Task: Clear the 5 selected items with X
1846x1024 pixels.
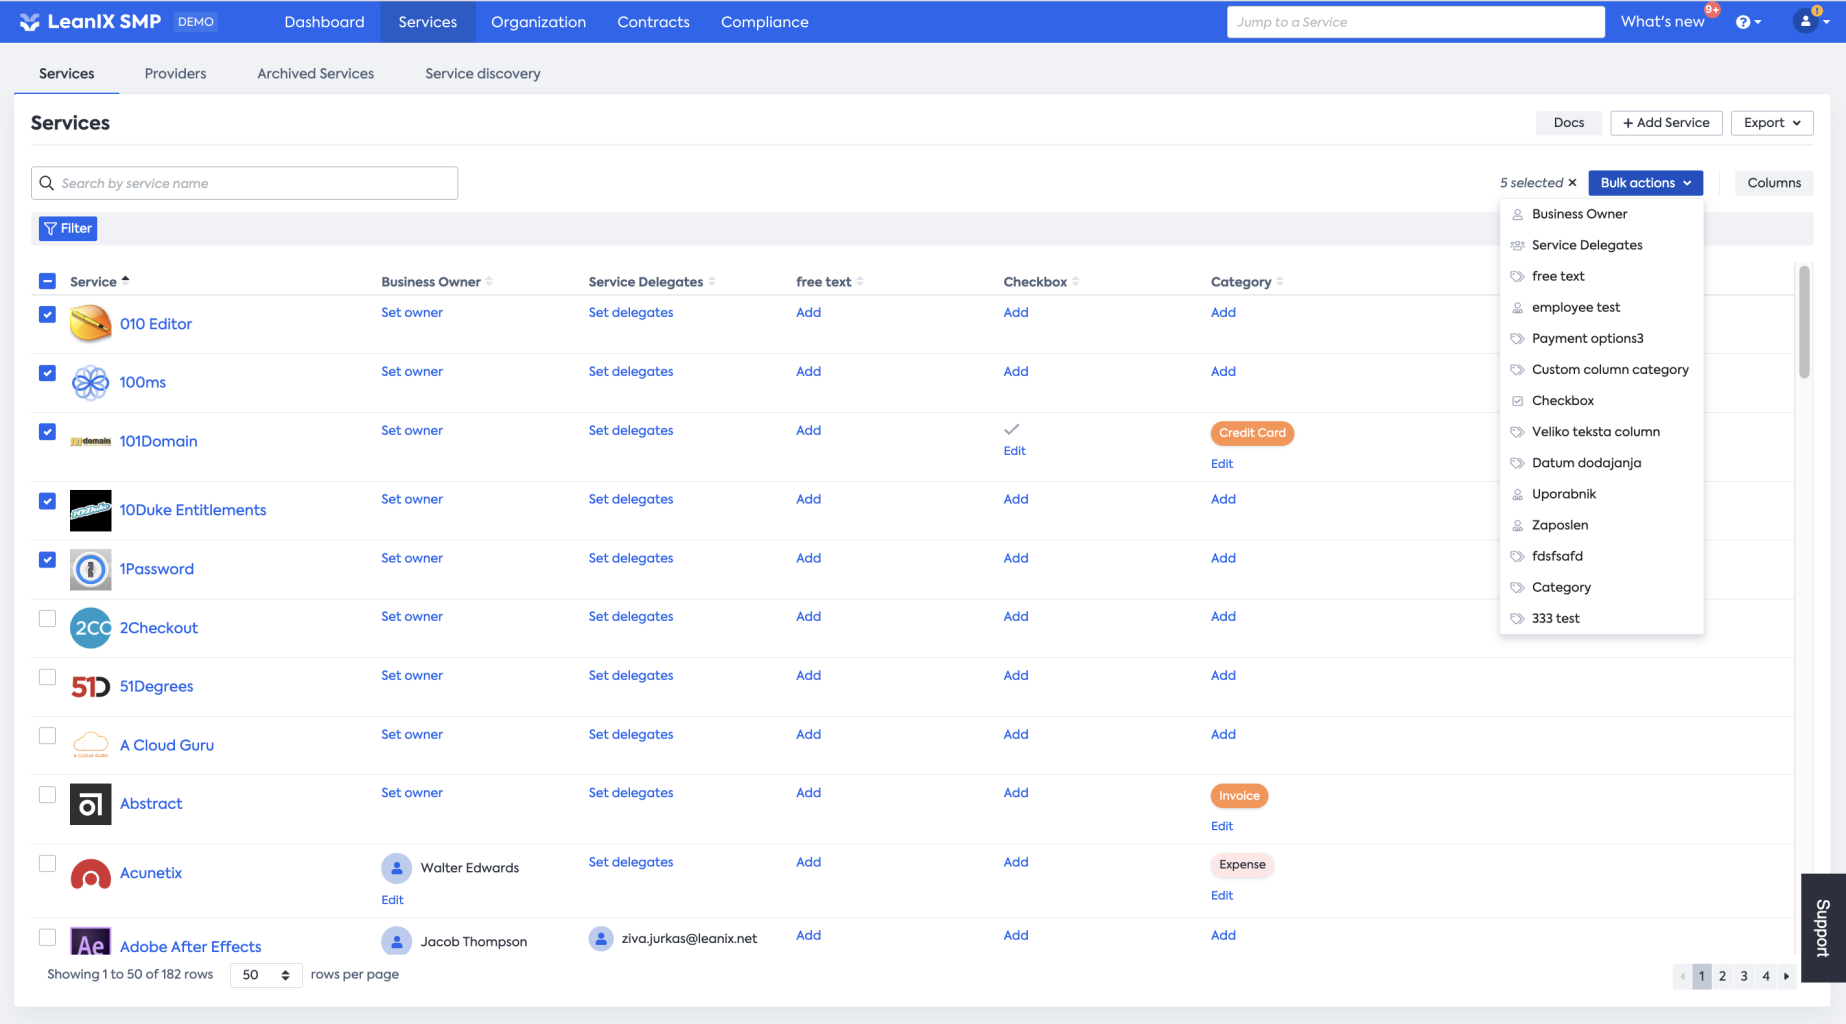Action: (x=1572, y=183)
